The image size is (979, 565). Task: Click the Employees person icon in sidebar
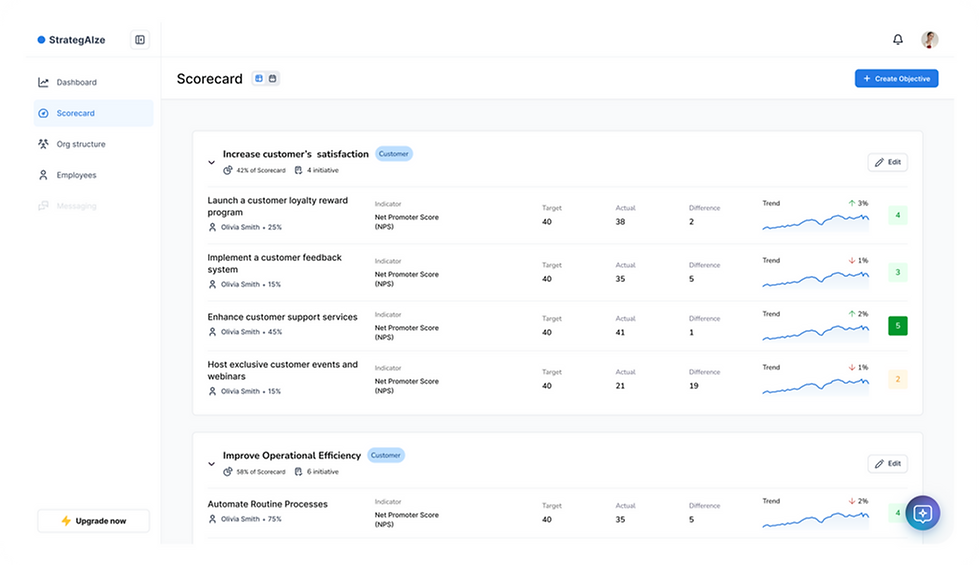point(43,175)
